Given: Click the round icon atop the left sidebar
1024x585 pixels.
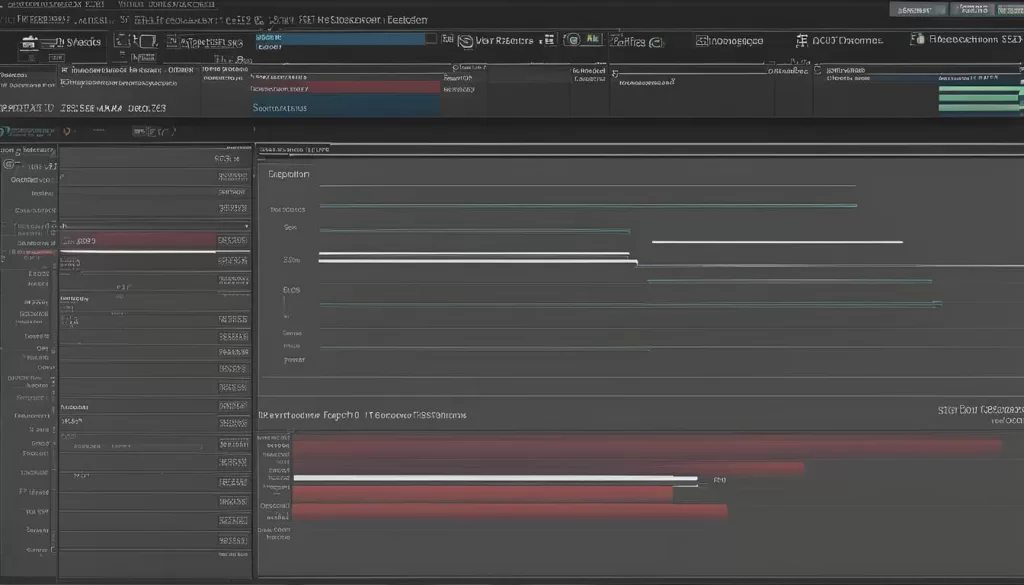Looking at the screenshot, I should pyautogui.click(x=10, y=164).
